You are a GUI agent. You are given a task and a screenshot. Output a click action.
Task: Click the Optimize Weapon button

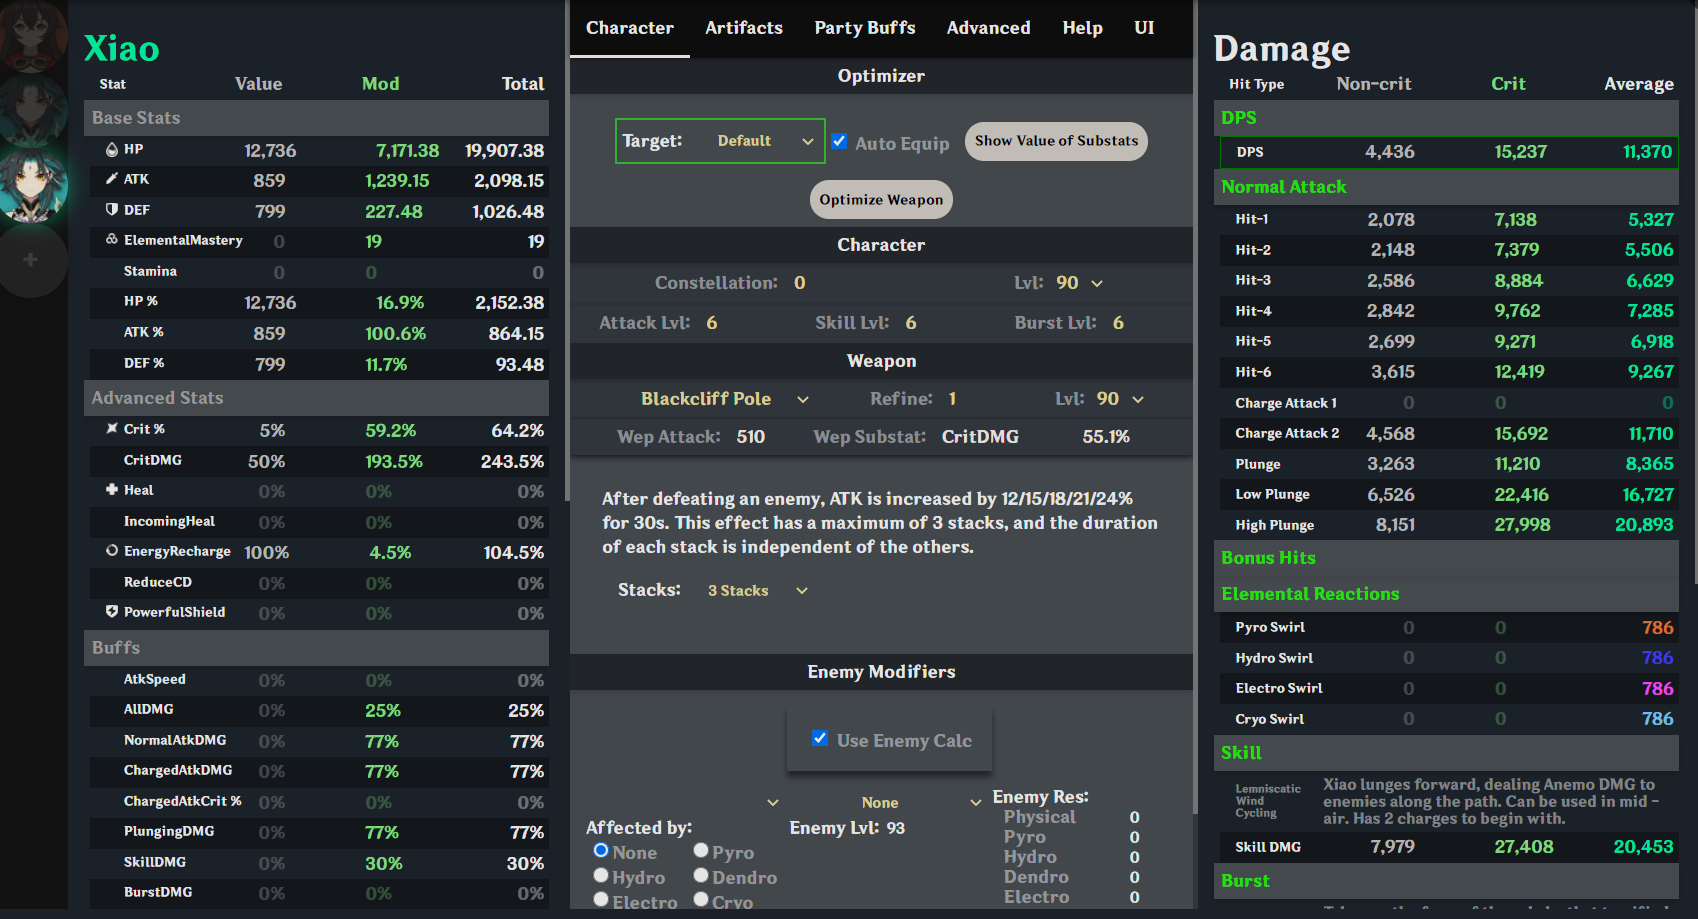click(x=880, y=200)
